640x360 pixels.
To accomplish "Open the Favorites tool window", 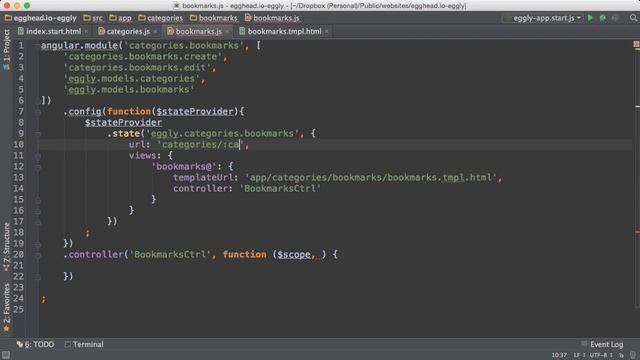I will tap(6, 308).
